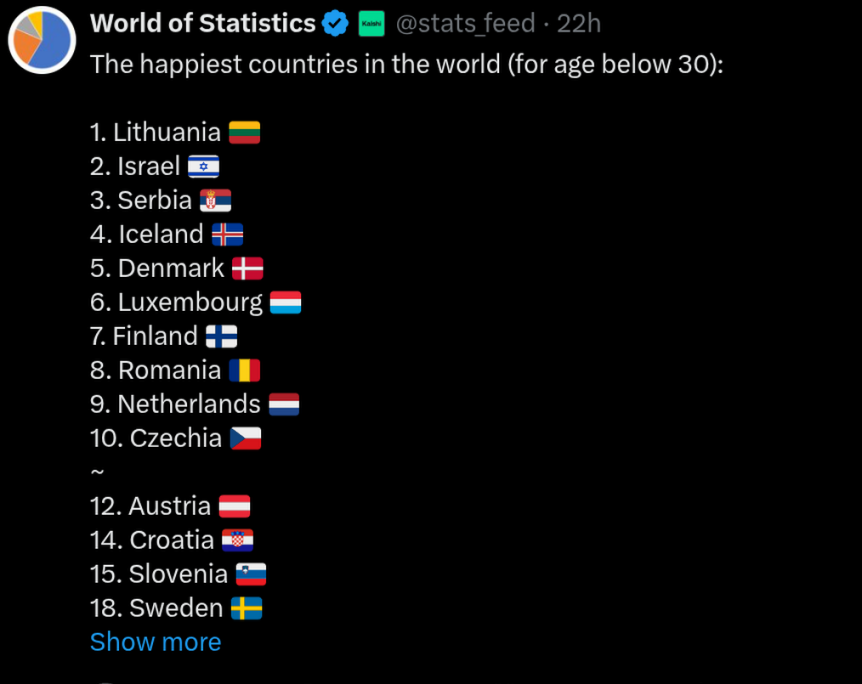
Task: Click the Luxembourg flag emoji
Action: [286, 302]
